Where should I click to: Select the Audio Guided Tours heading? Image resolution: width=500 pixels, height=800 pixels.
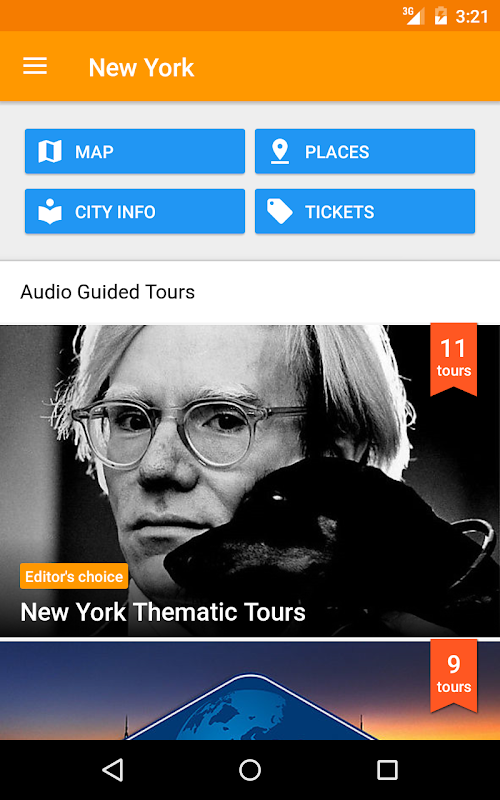pos(108,292)
